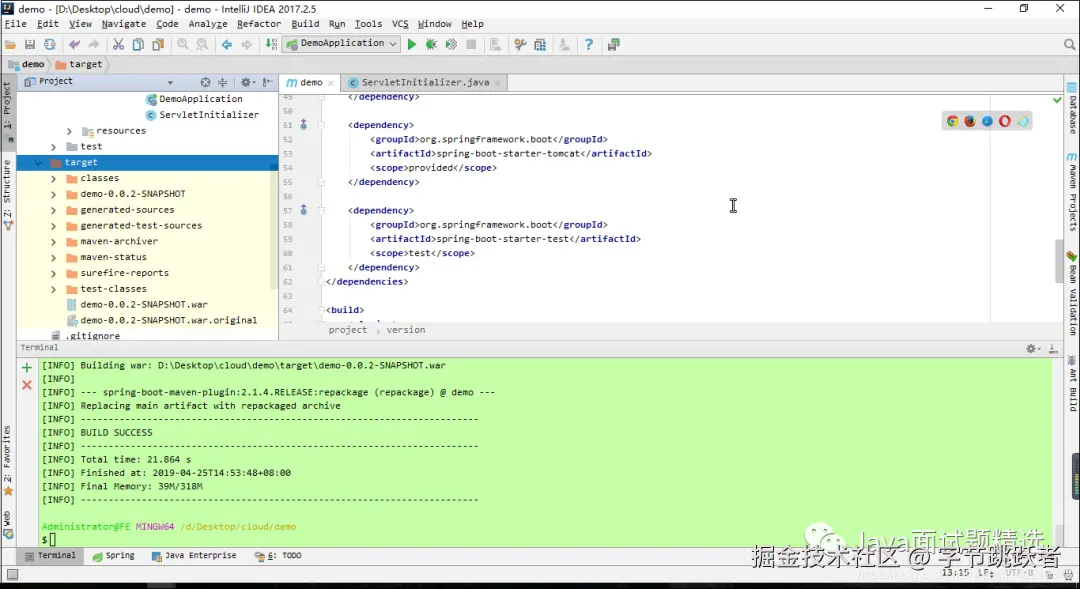The image size is (1080, 589).
Task: Expand the surefire-reports folder
Action: (53, 273)
